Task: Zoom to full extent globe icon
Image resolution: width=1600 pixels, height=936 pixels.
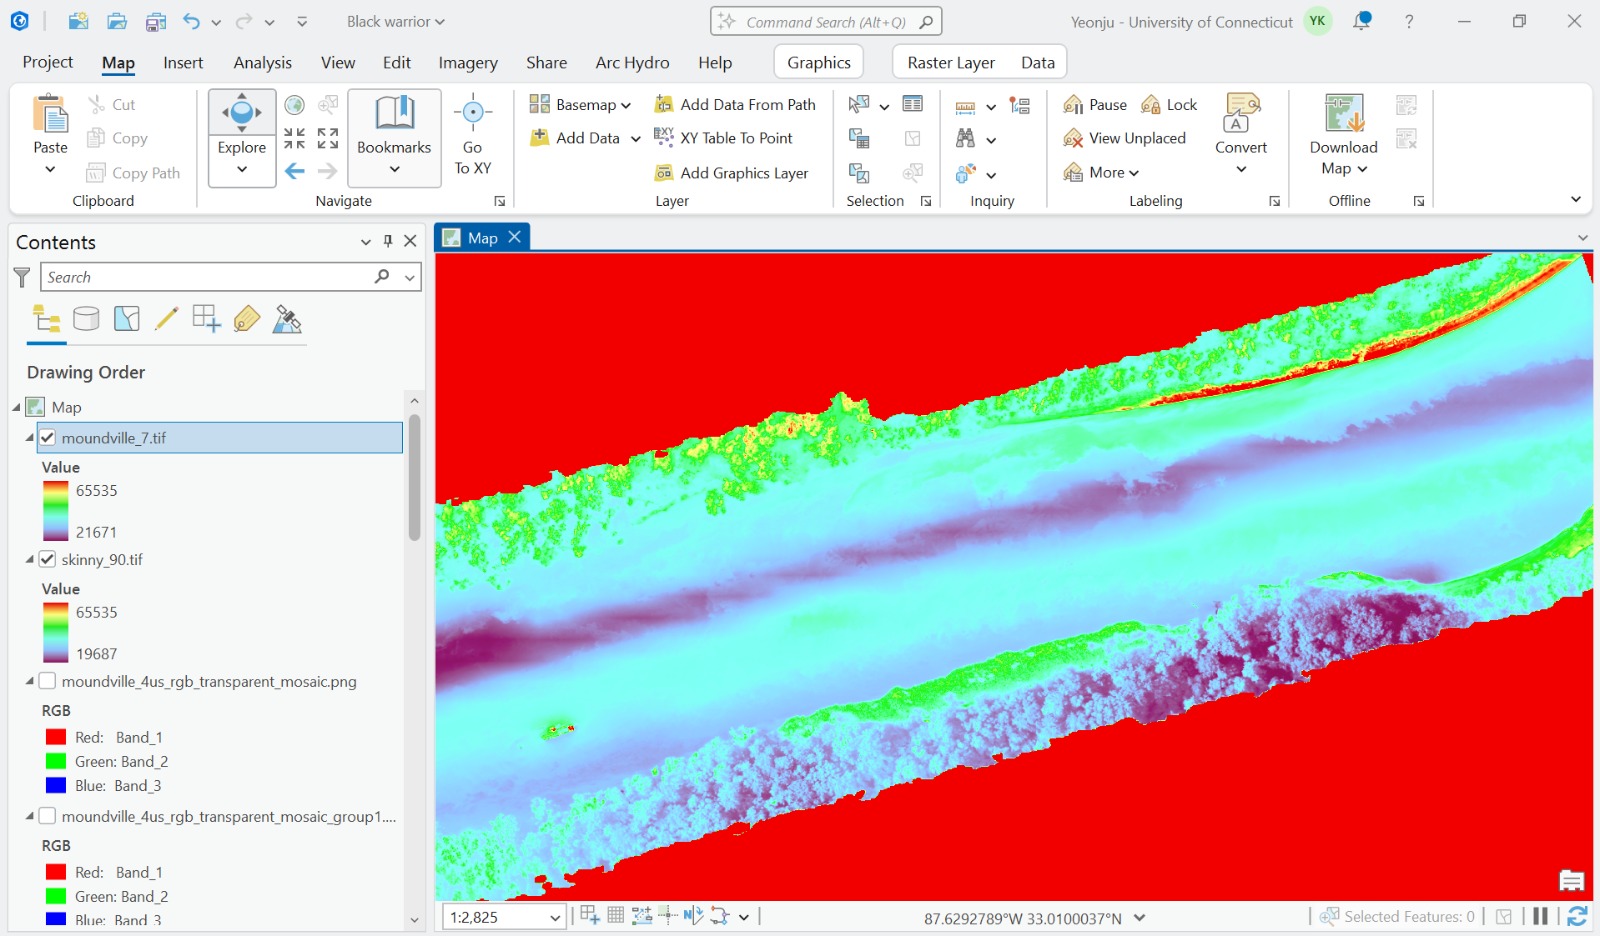Action: click(x=294, y=105)
